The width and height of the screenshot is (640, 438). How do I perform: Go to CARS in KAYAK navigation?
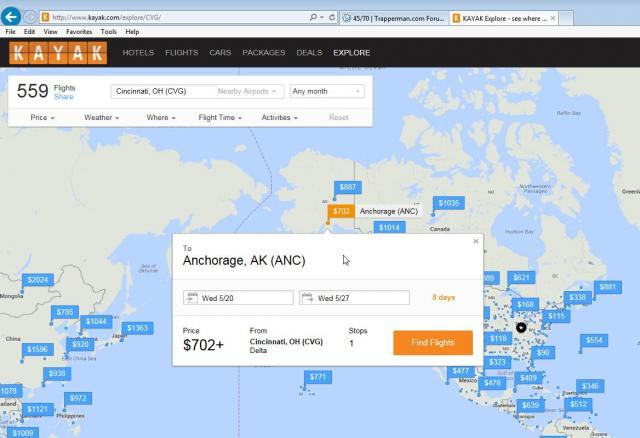(x=220, y=53)
